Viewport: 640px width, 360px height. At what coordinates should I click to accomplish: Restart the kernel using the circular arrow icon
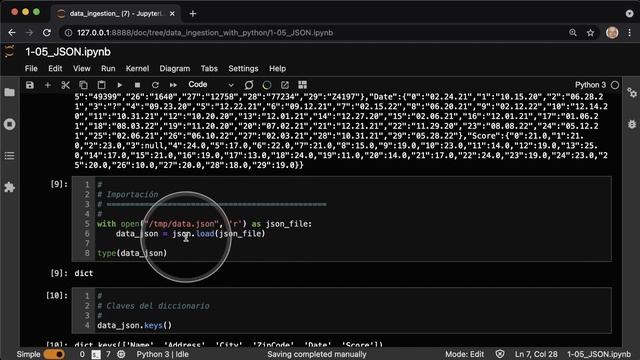155,85
